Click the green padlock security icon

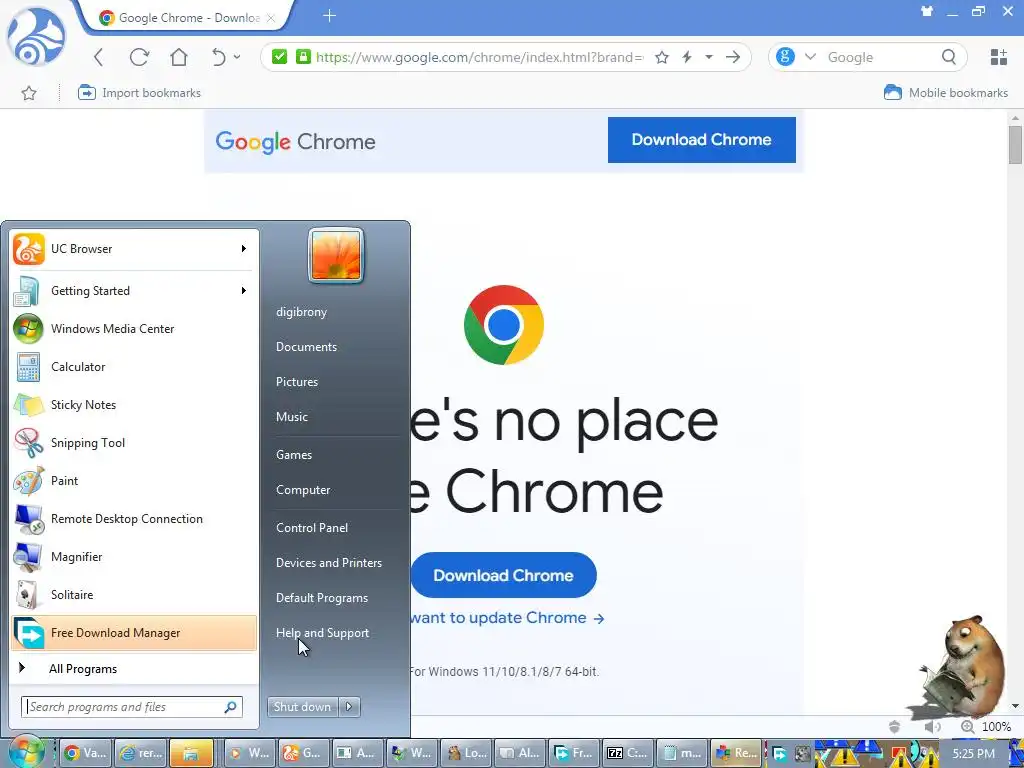[303, 57]
